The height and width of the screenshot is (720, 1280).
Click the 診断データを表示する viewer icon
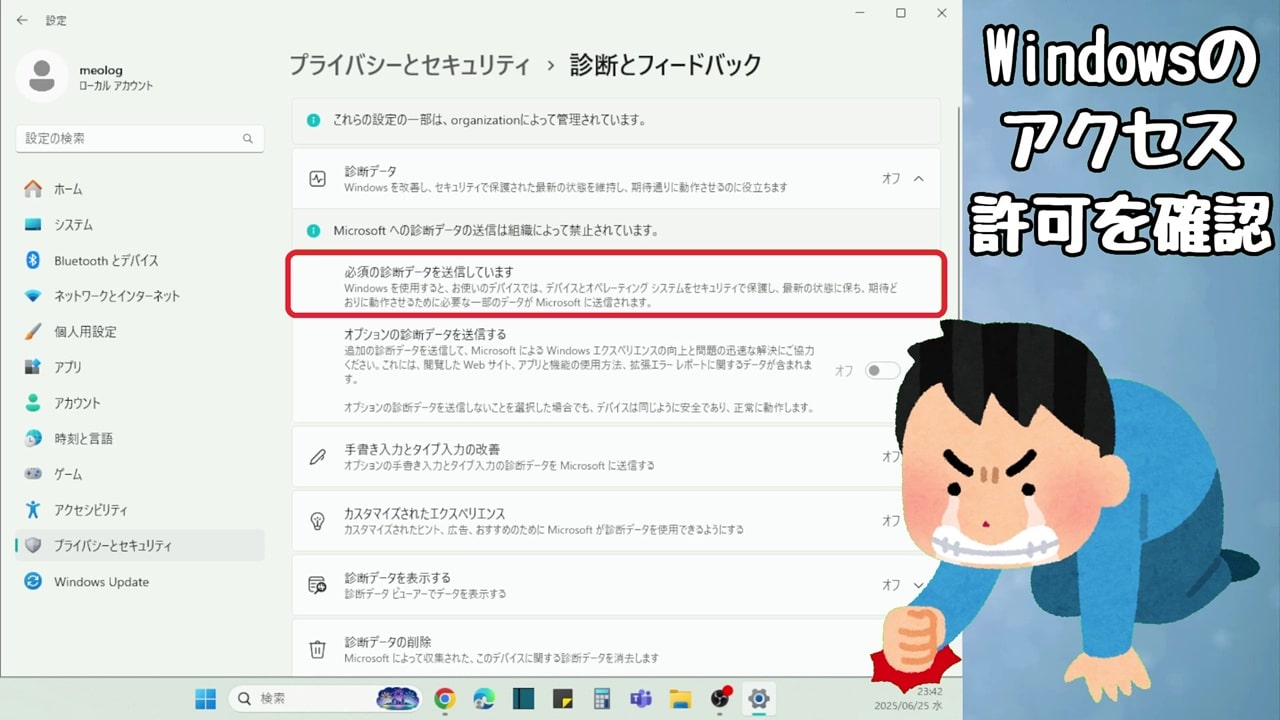tap(318, 585)
